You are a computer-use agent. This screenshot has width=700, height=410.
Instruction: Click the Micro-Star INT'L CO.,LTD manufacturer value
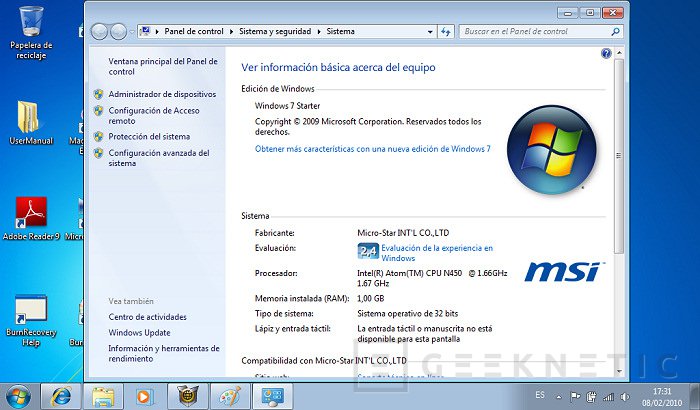(x=403, y=233)
